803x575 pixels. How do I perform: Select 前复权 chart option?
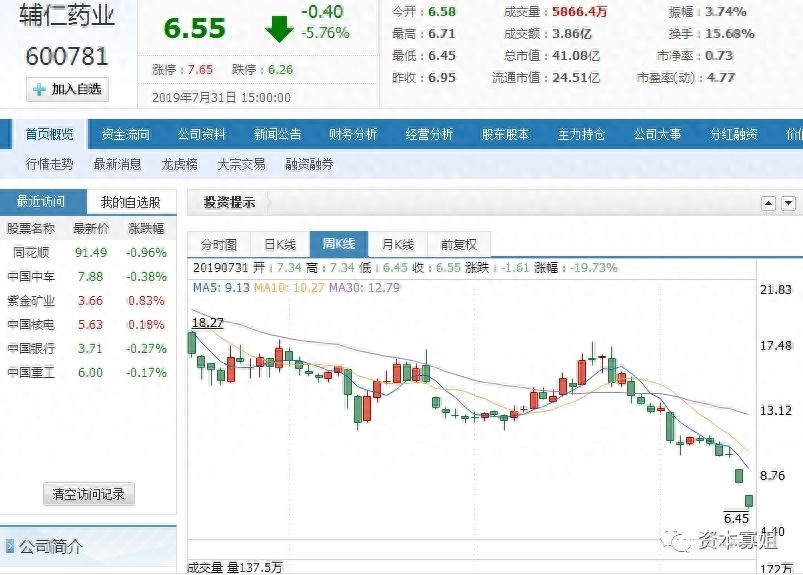(x=459, y=245)
